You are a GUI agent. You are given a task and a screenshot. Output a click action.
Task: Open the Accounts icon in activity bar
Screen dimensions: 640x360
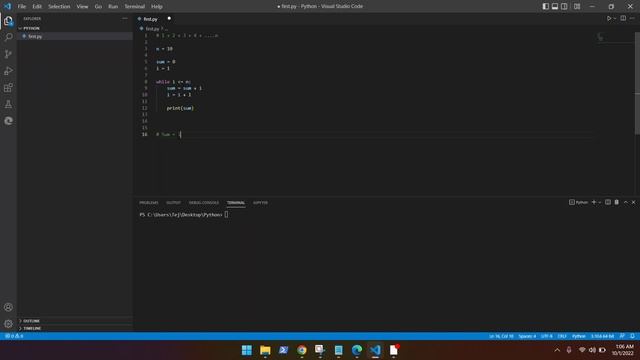click(8, 307)
